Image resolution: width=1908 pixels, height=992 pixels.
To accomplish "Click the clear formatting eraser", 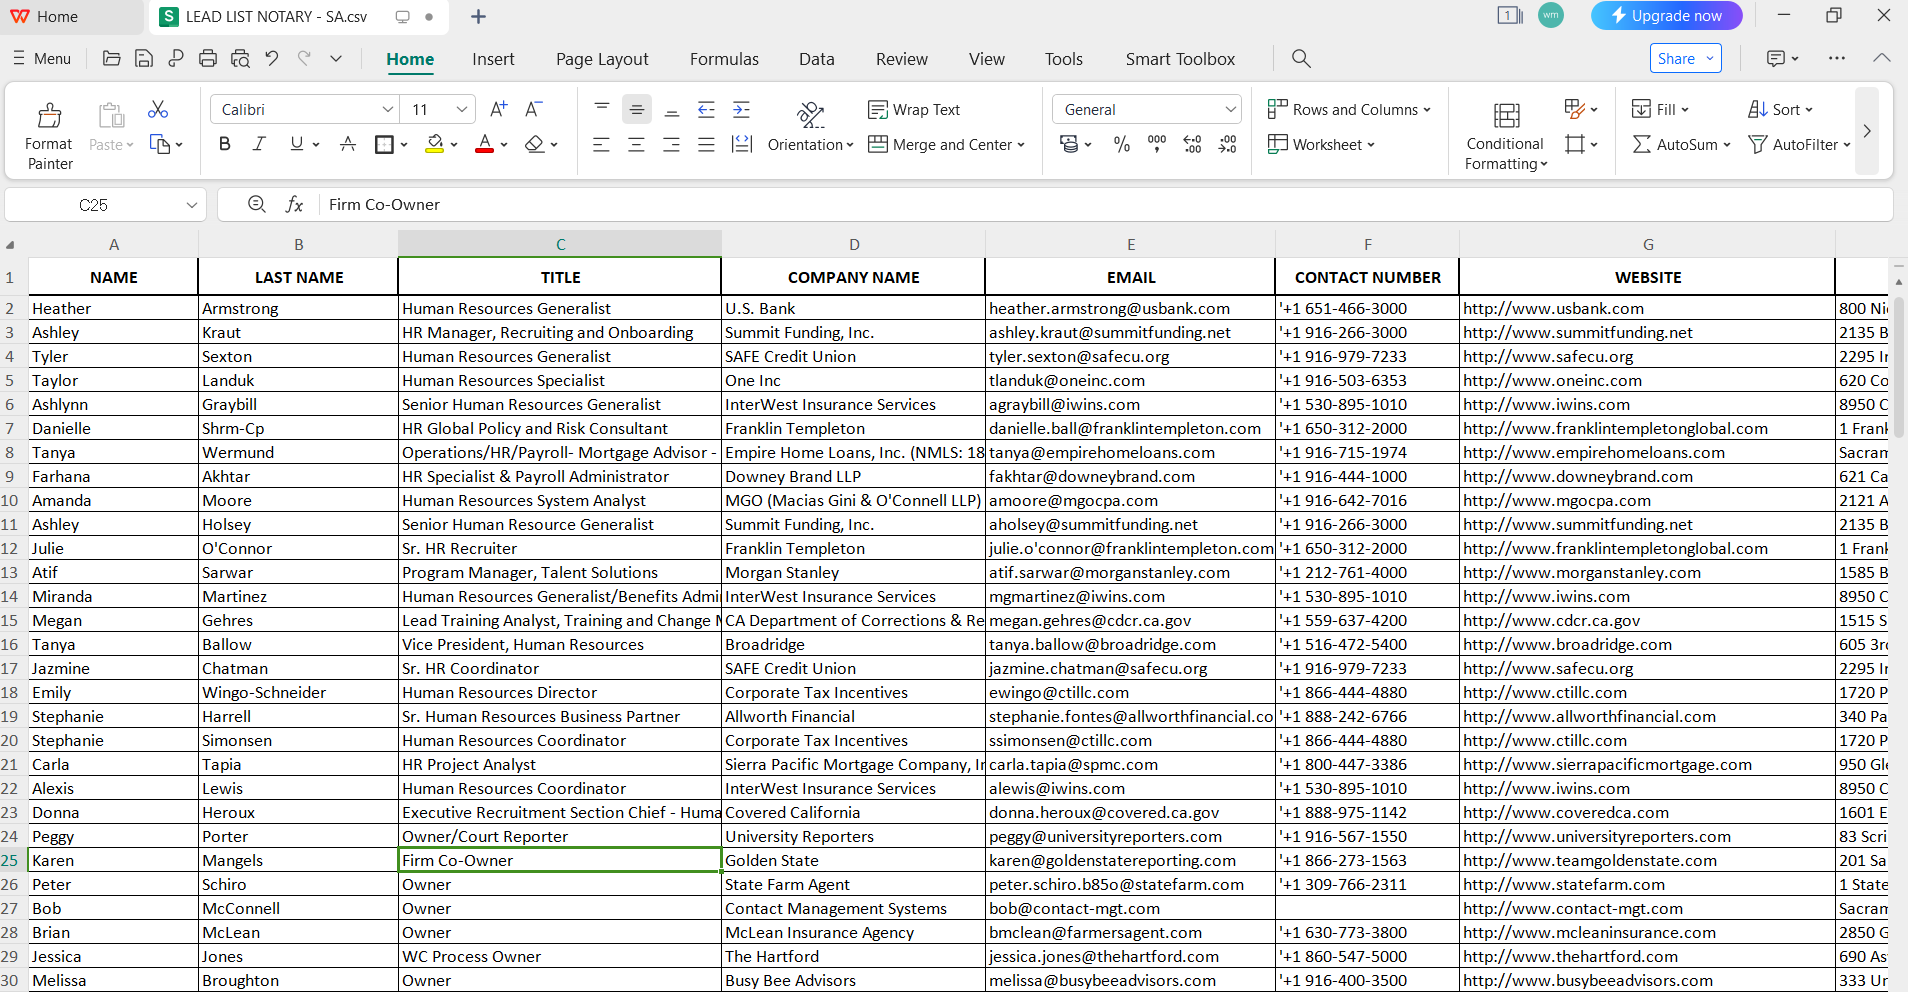I will (535, 144).
